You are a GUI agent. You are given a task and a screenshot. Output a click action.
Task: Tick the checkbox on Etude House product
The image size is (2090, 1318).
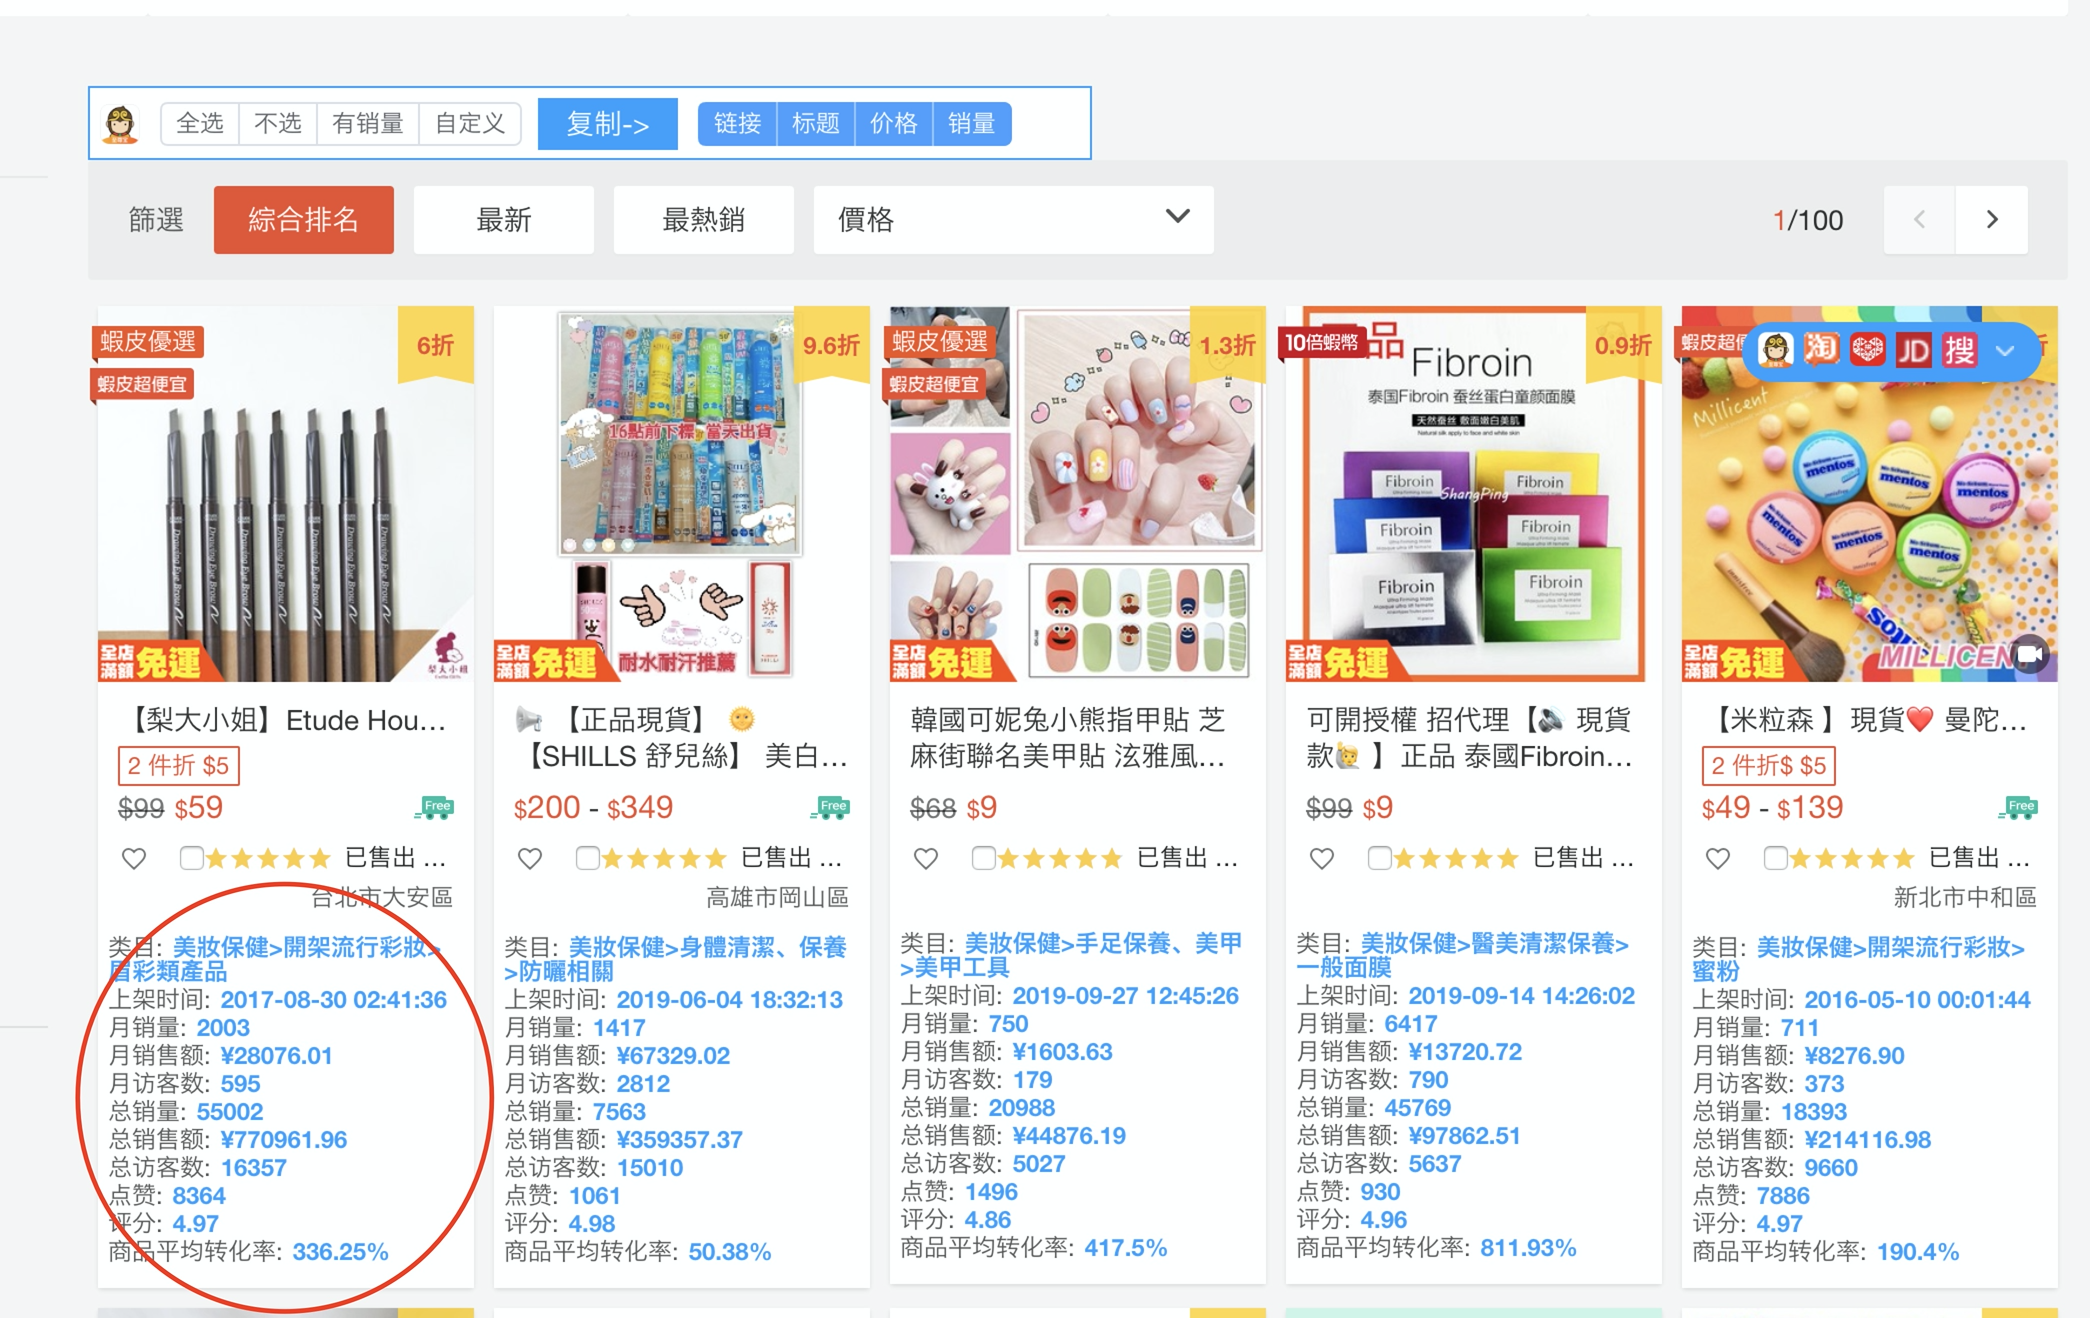(x=191, y=857)
